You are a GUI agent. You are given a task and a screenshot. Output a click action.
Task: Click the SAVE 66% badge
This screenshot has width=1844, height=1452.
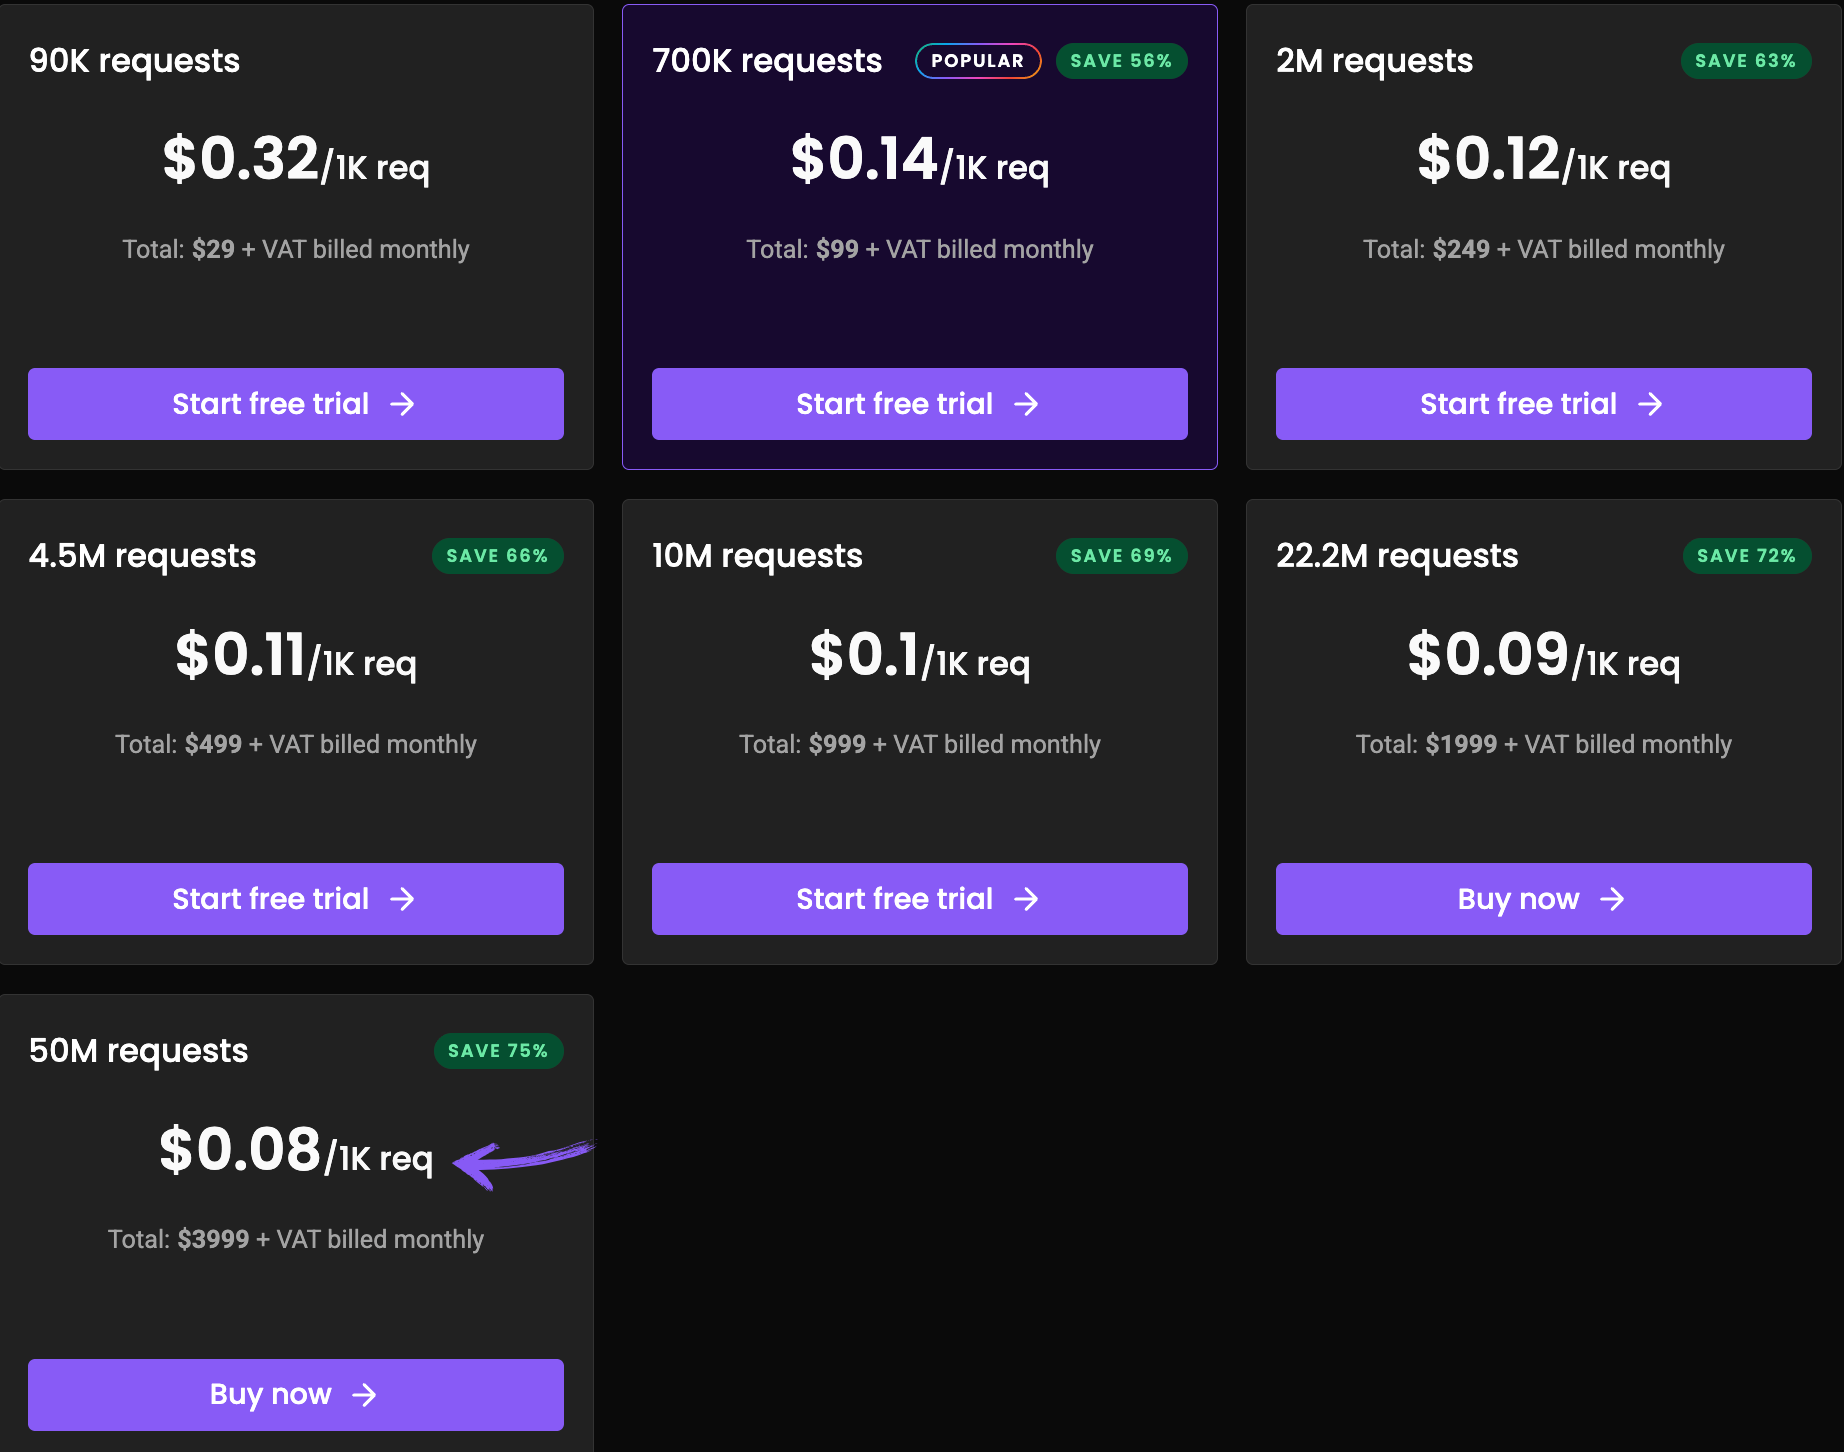497,556
